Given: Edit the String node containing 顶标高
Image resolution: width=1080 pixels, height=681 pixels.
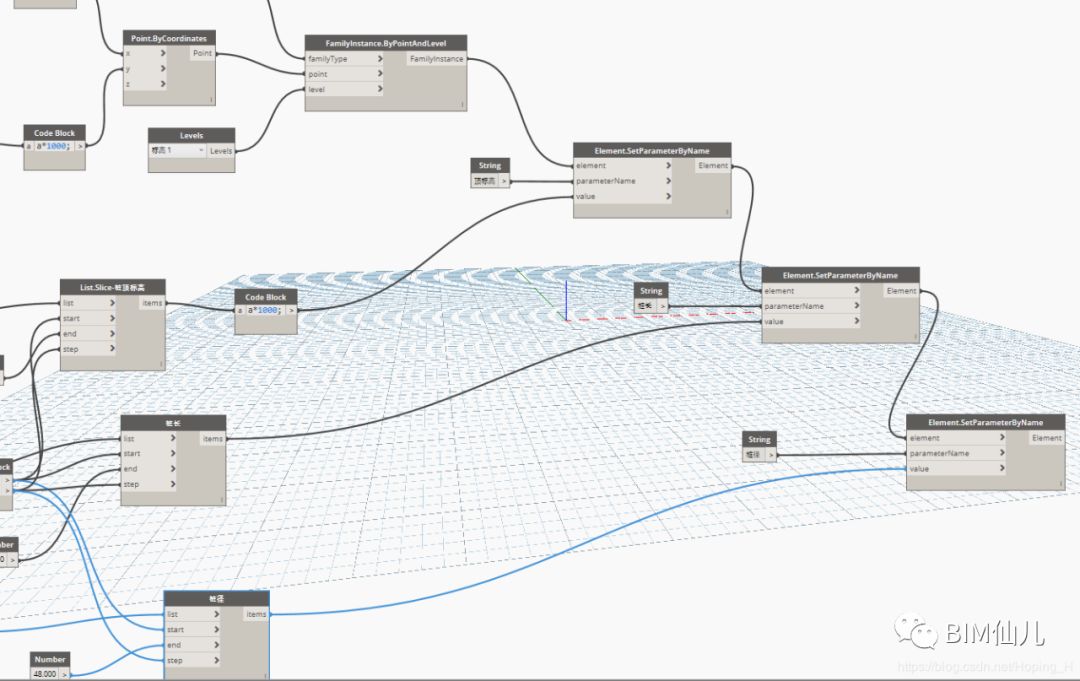Looking at the screenshot, I should pyautogui.click(x=485, y=181).
